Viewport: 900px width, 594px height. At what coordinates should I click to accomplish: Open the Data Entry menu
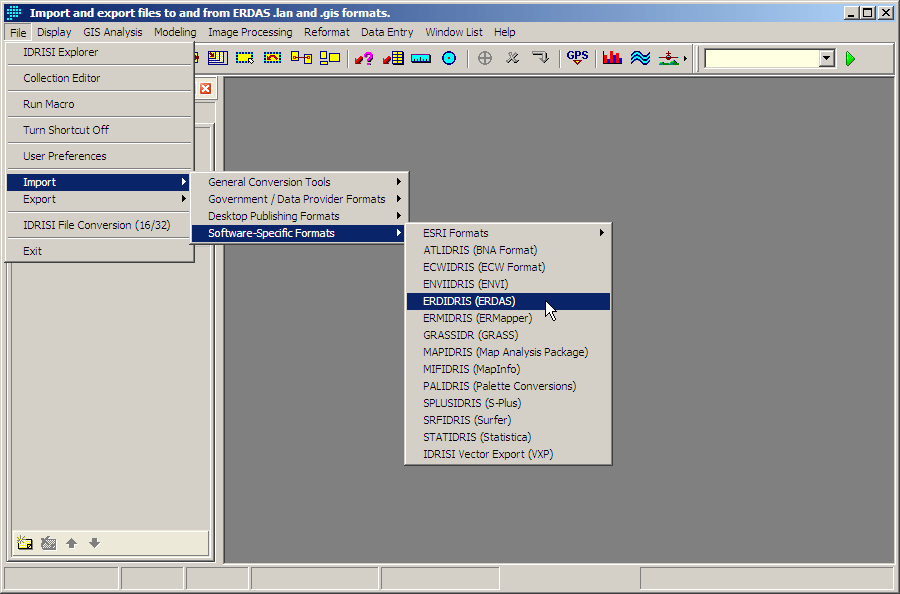[387, 32]
